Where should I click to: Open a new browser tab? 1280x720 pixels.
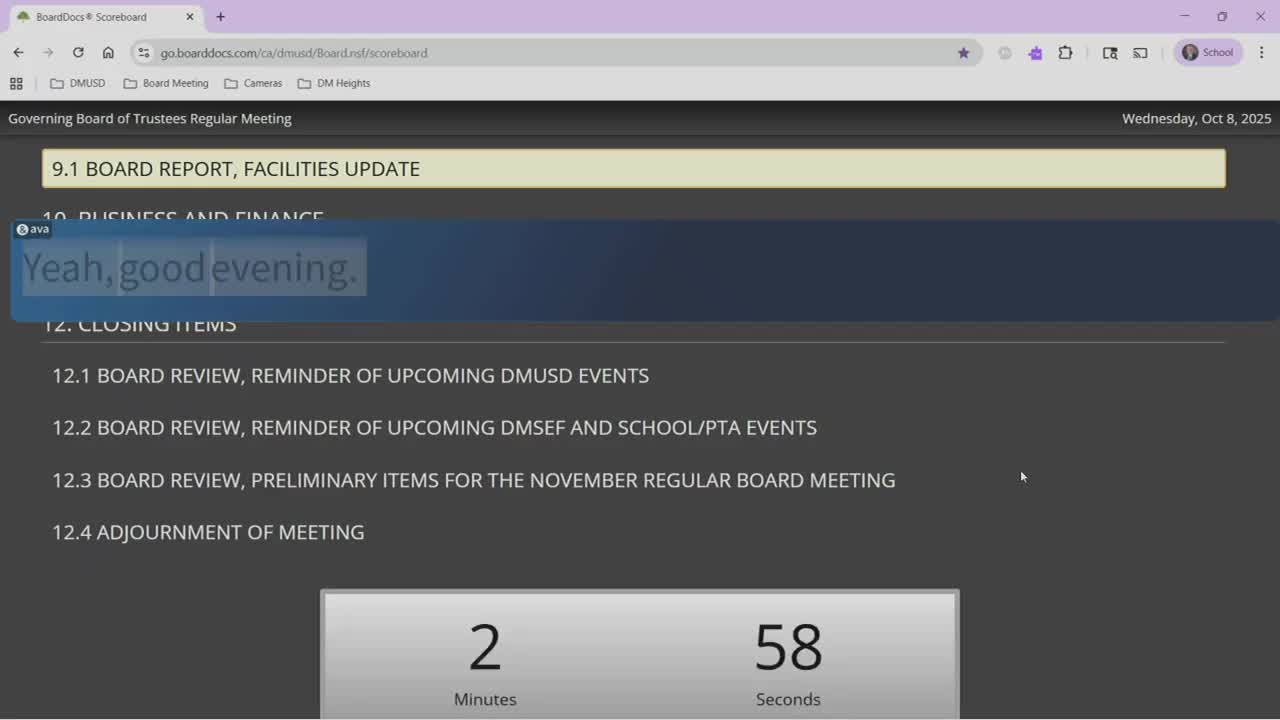tap(220, 17)
